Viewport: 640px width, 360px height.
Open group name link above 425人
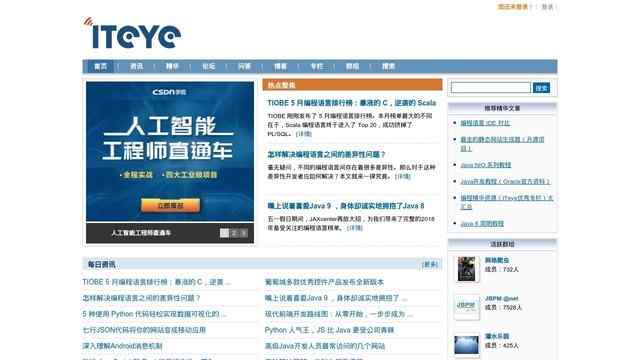[497, 336]
